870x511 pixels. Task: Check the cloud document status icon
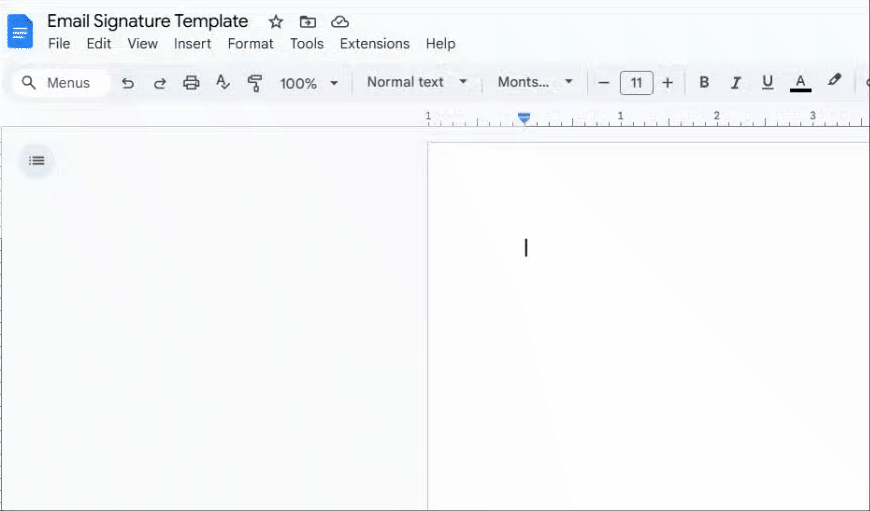point(340,22)
